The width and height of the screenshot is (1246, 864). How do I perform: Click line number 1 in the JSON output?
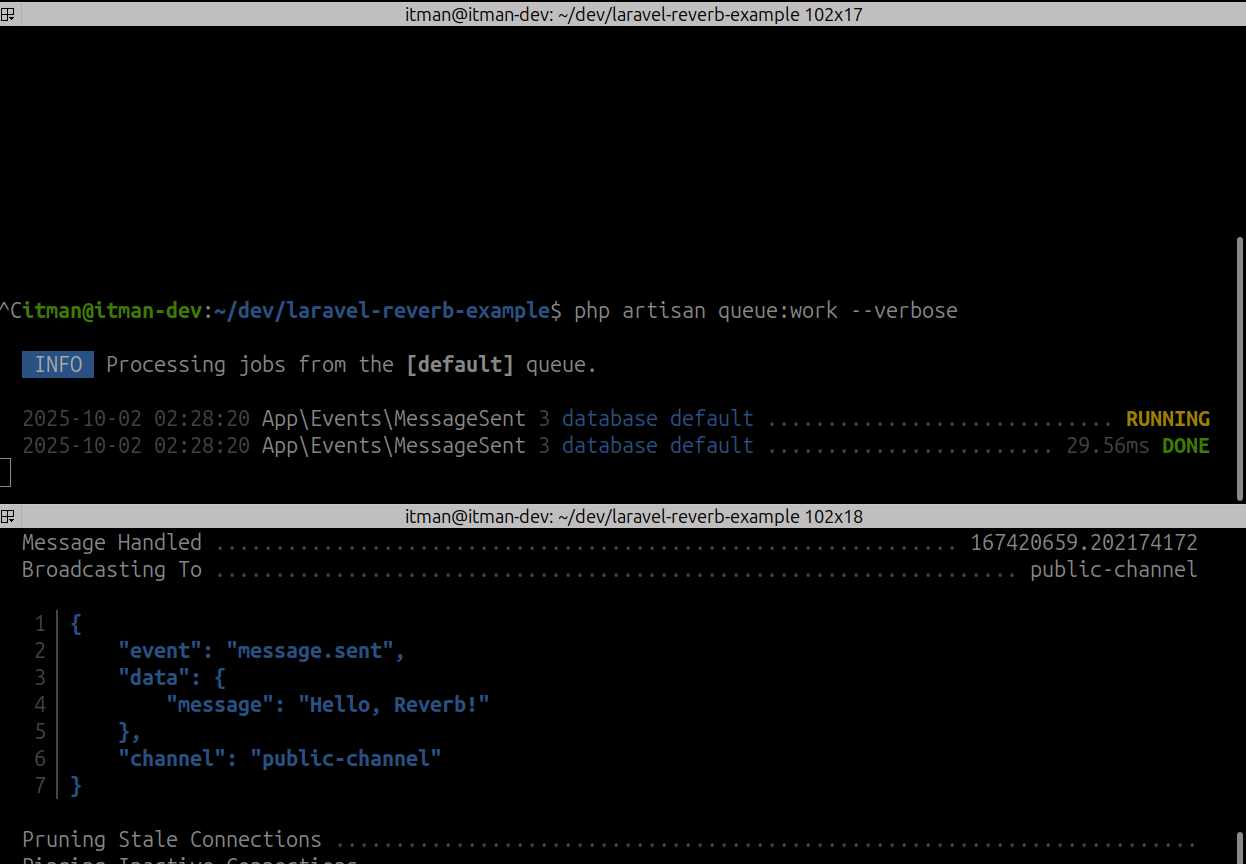coord(40,624)
